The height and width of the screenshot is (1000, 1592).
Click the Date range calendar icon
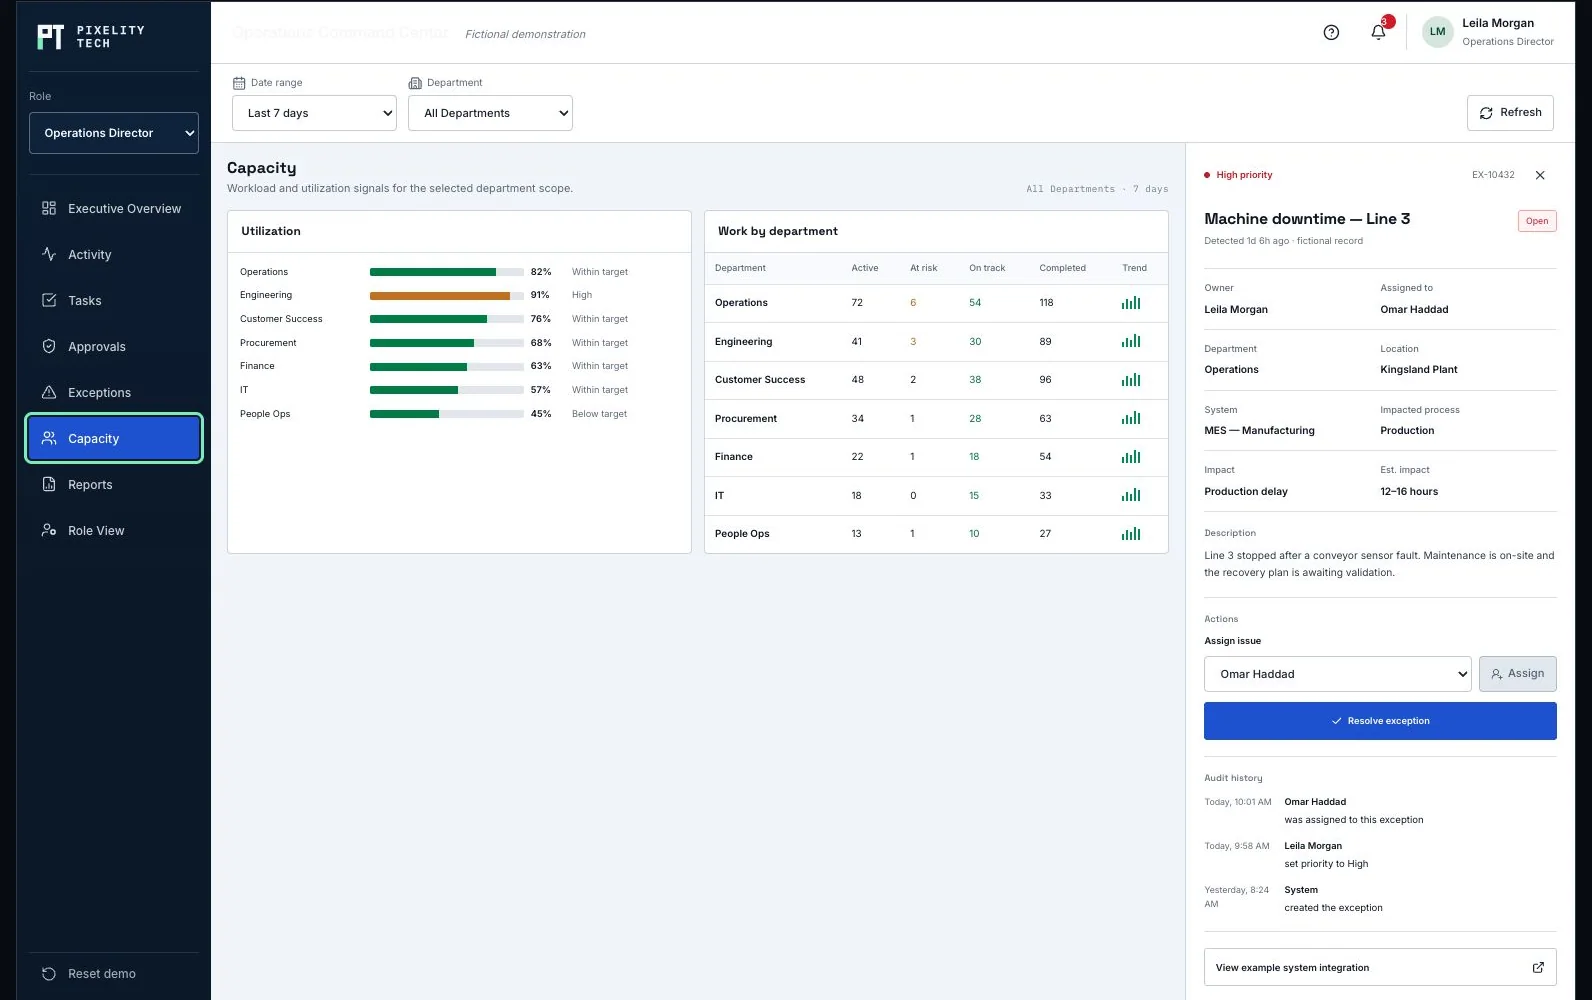click(x=239, y=83)
